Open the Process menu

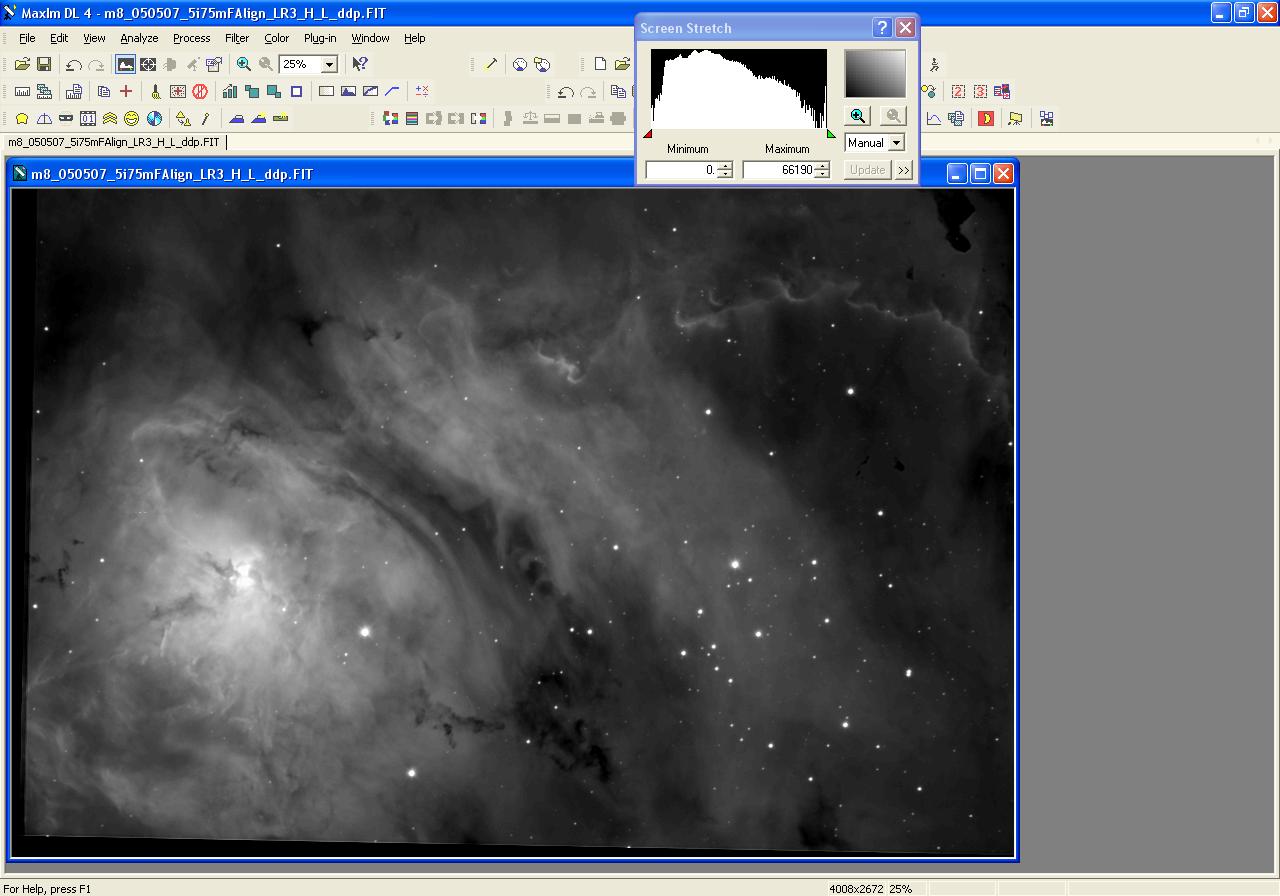tap(191, 38)
